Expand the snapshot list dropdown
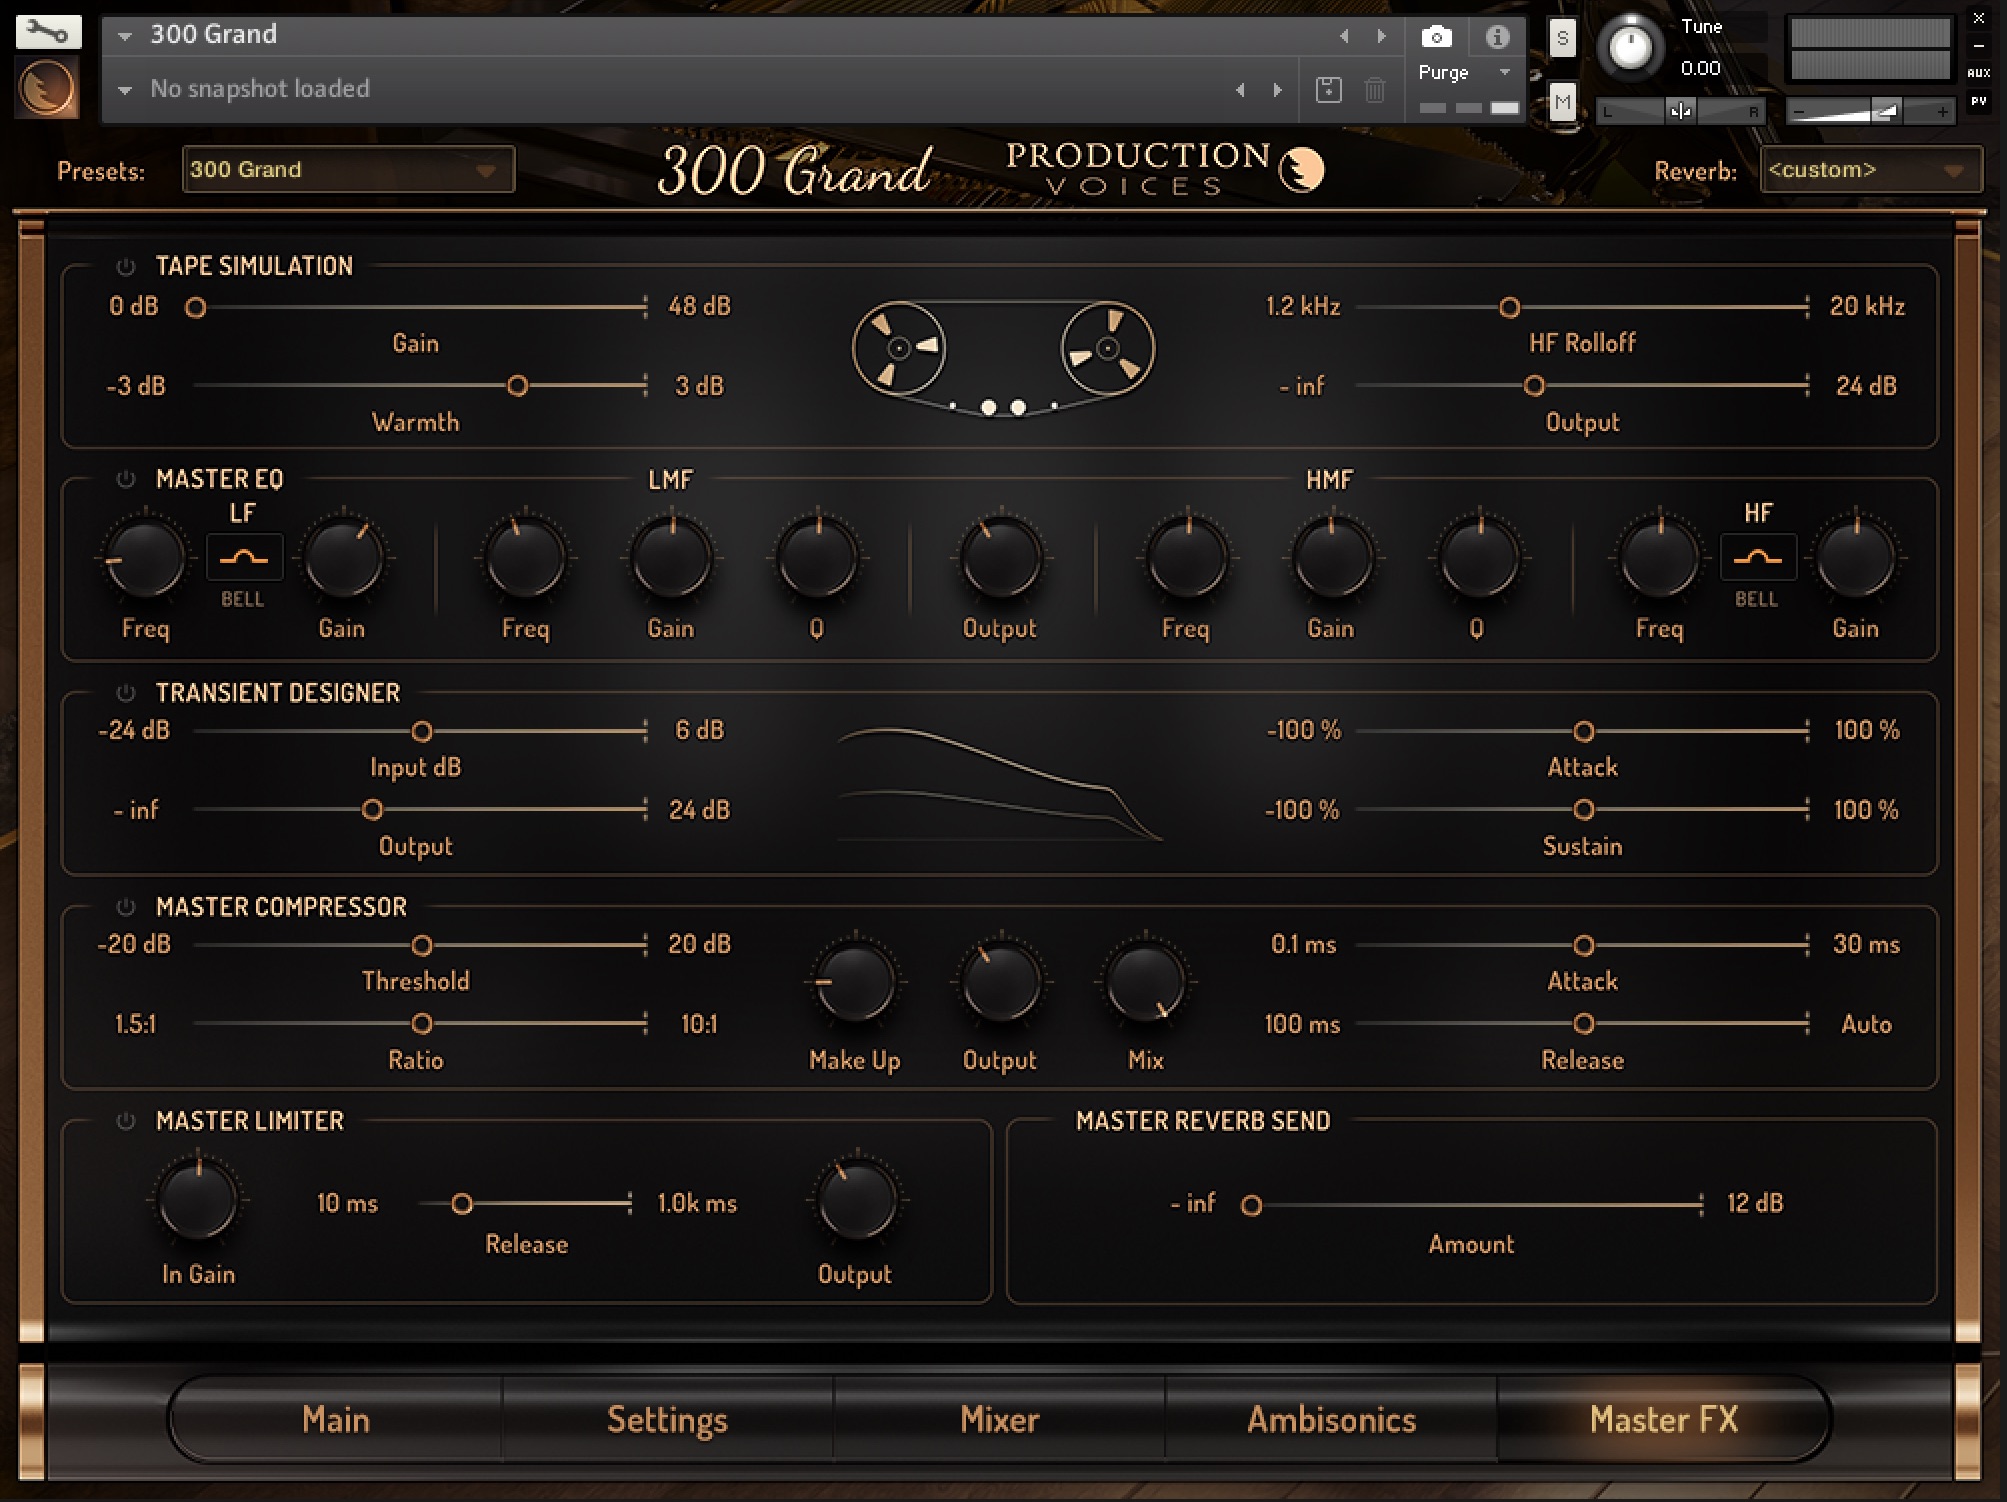This screenshot has height=1502, width=2007. click(x=125, y=90)
